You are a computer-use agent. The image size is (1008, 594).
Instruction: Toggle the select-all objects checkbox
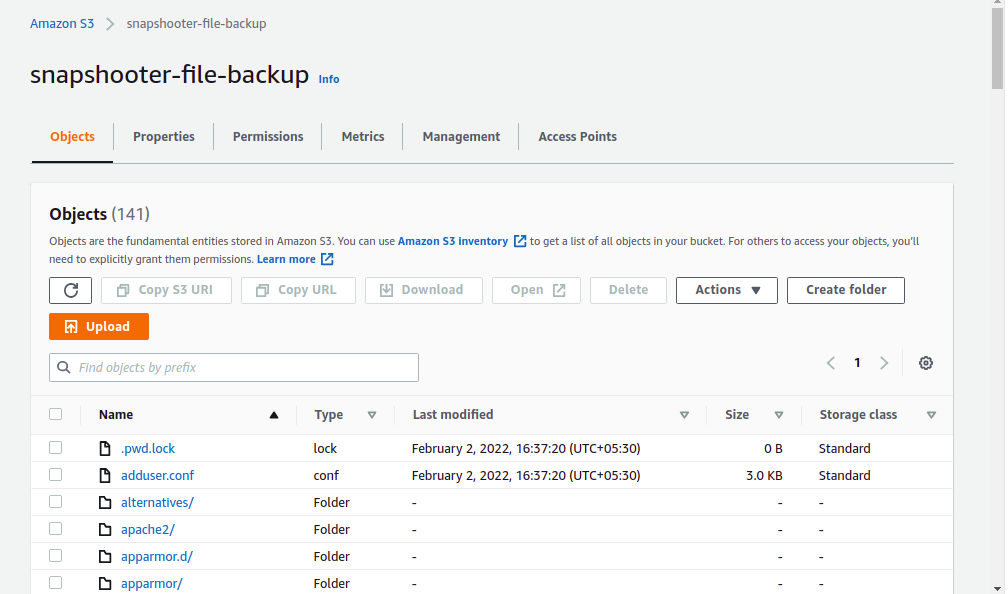point(56,414)
